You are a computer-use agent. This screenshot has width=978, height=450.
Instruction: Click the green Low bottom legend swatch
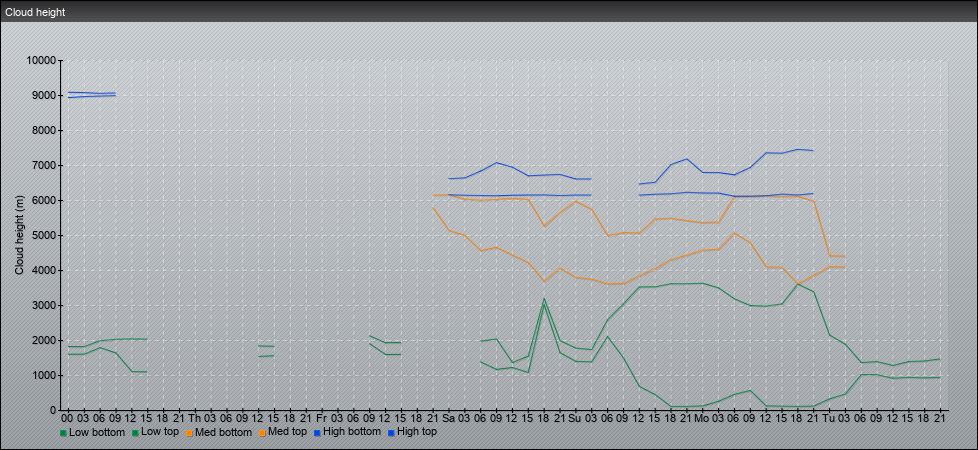pyautogui.click(x=63, y=433)
